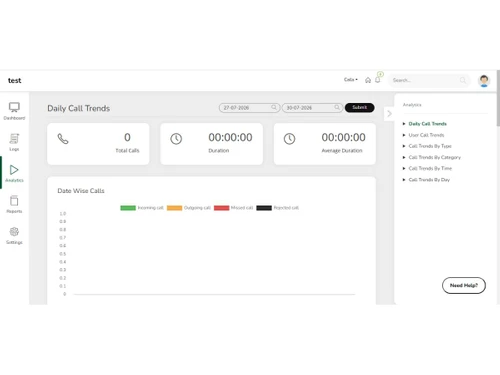Open Call Trends By Day
Viewport: 500px width, 375px height.
click(429, 180)
